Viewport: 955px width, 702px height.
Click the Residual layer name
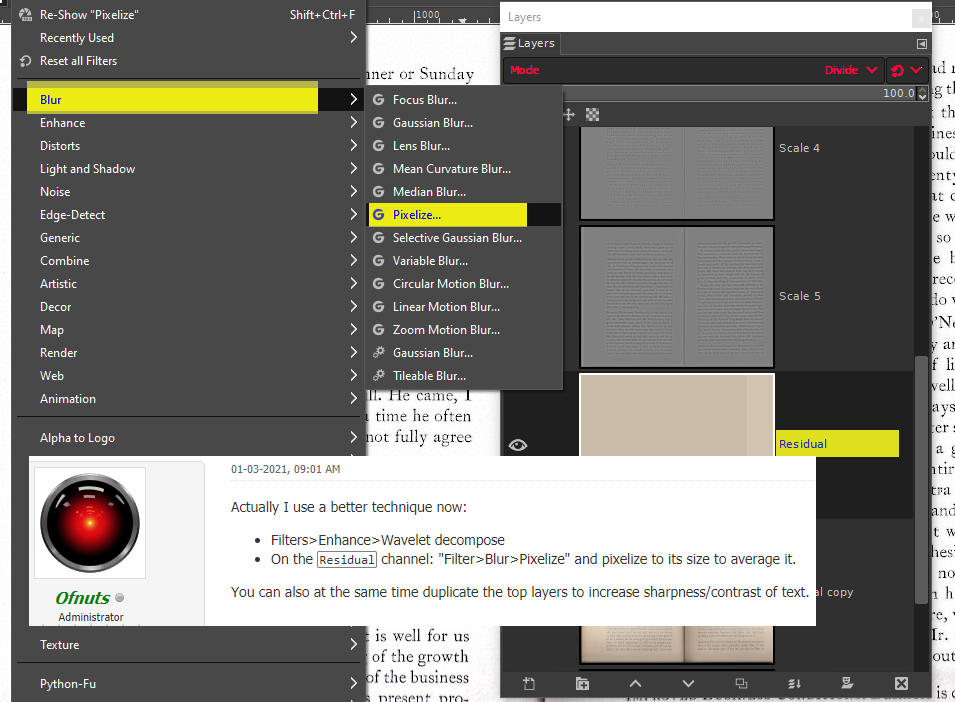[802, 444]
